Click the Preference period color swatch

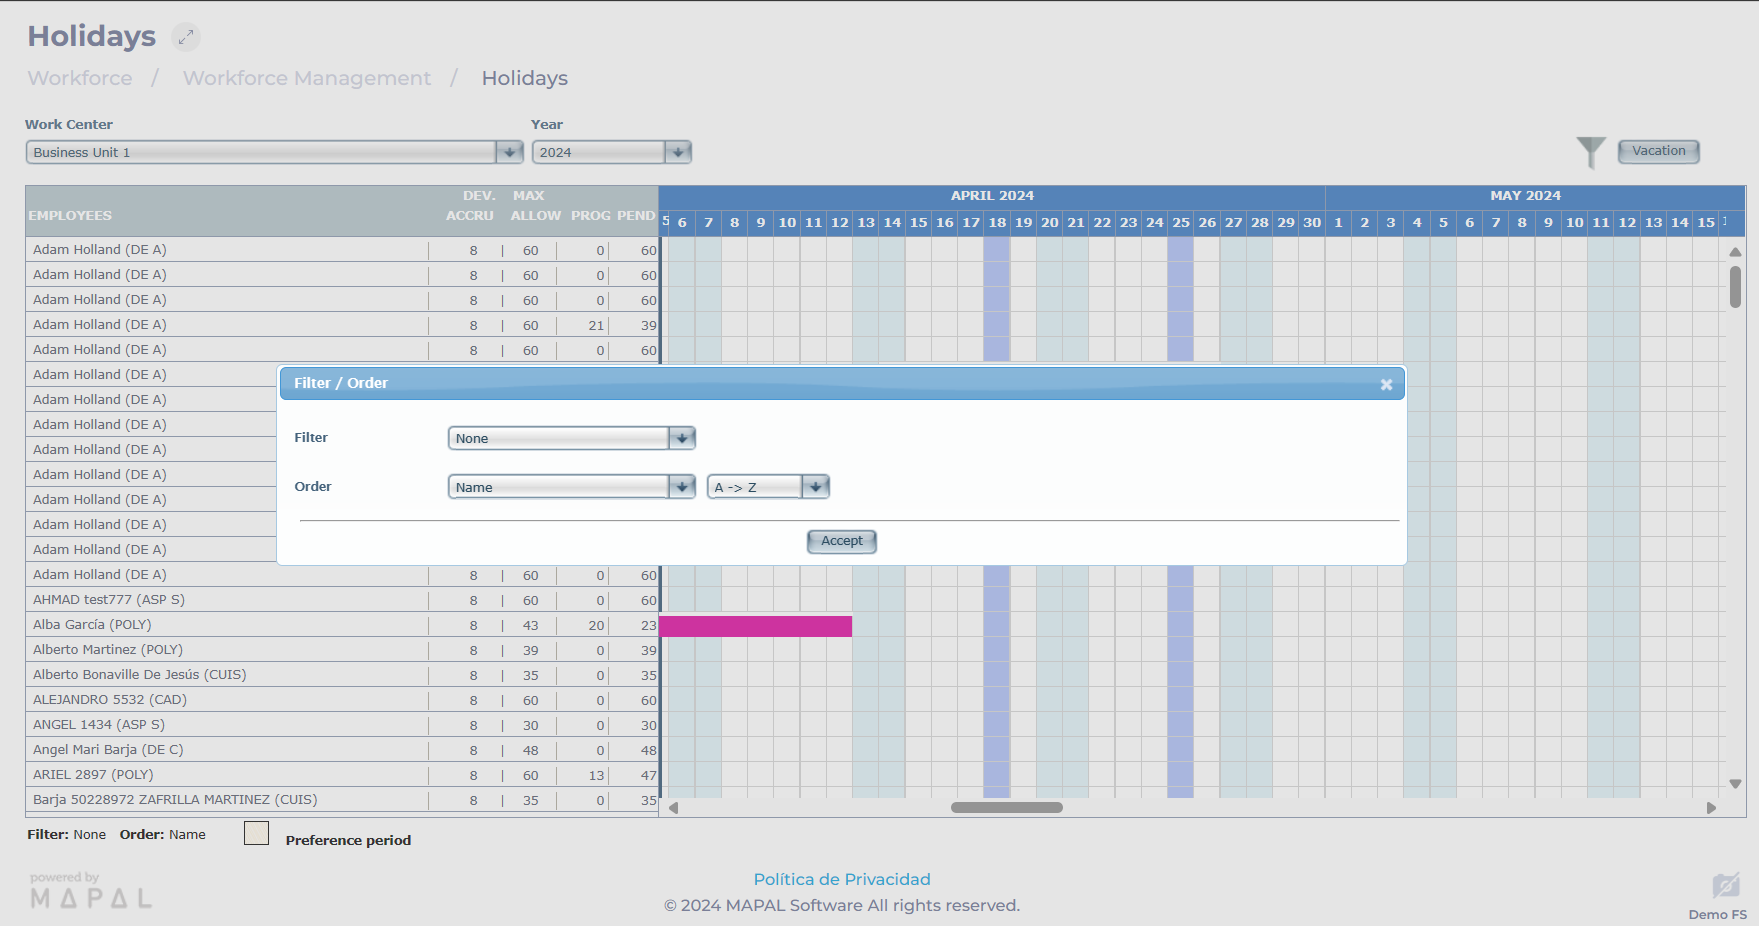[x=256, y=833]
